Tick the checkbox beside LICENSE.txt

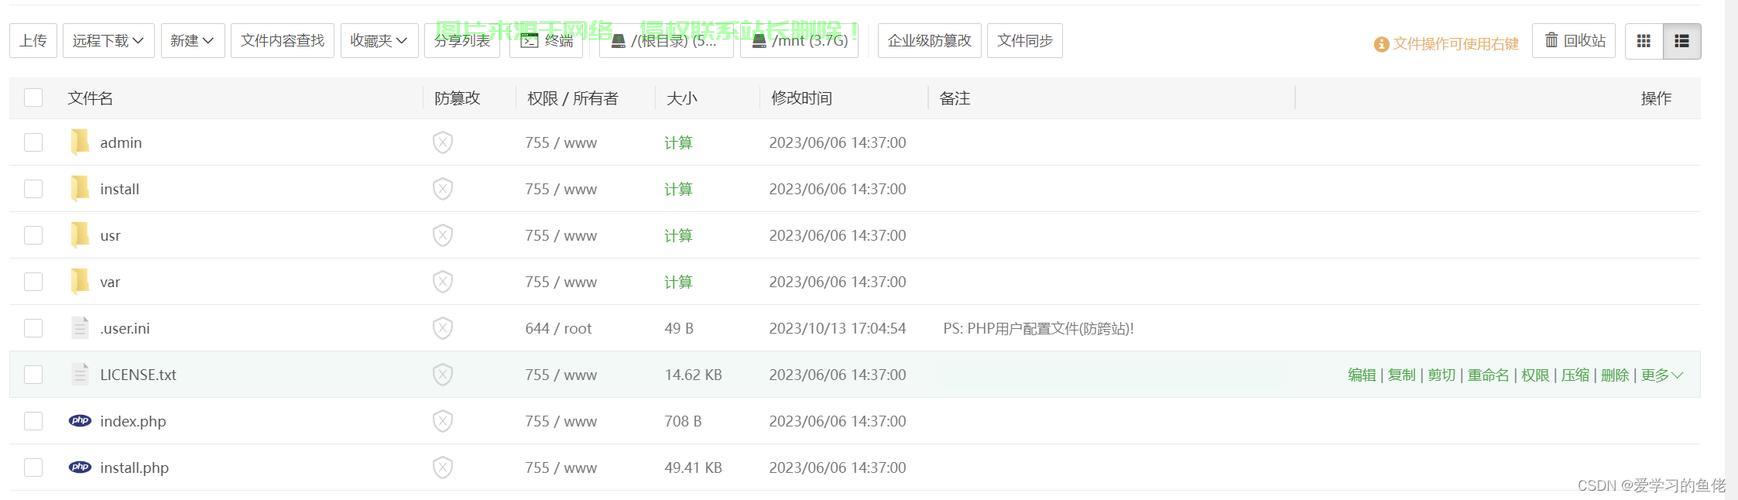(33, 374)
